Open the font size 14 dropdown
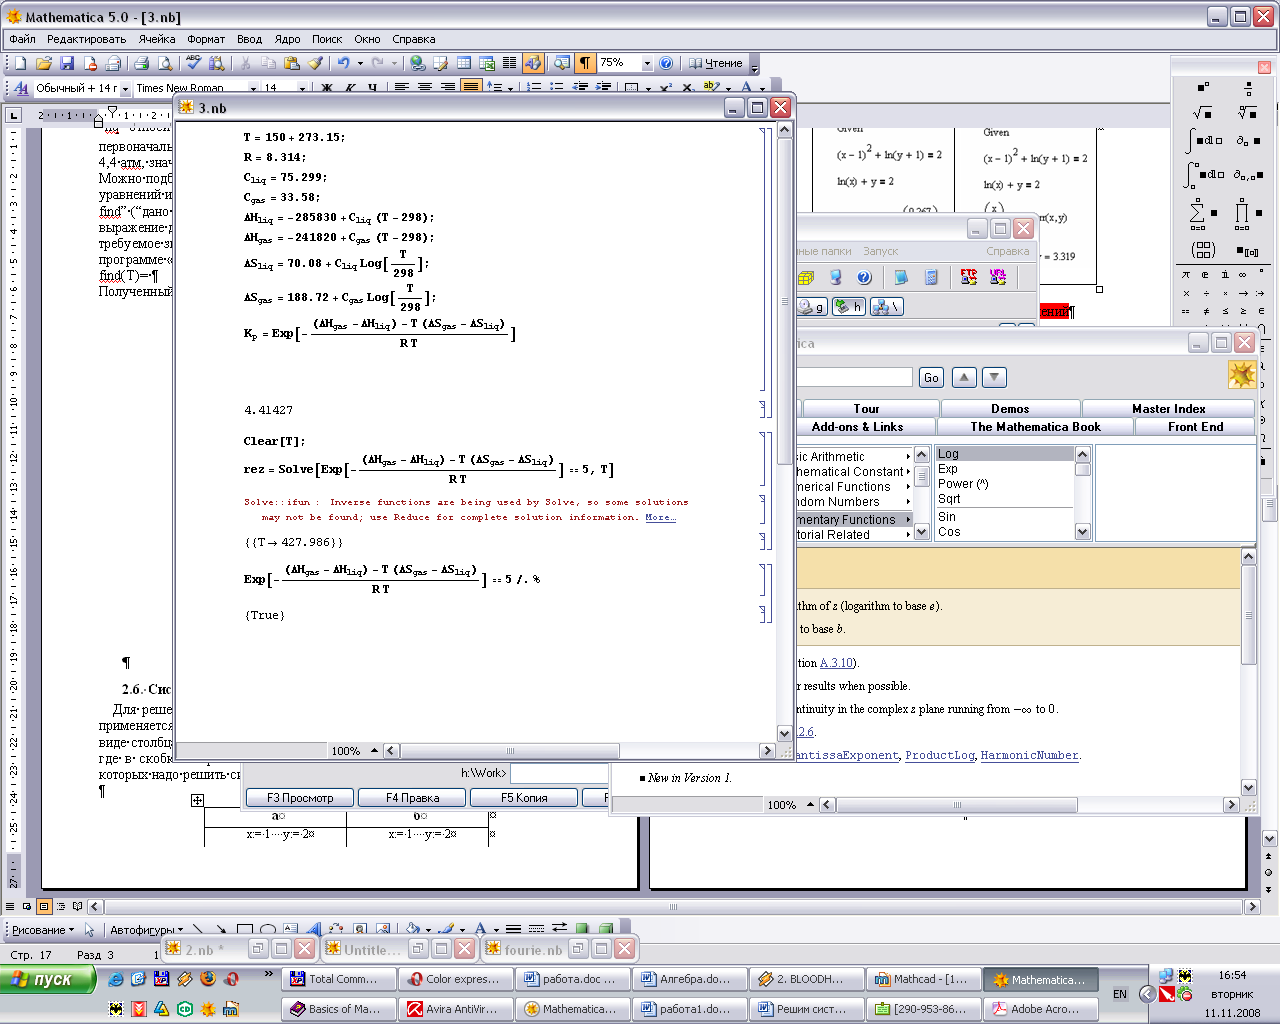The height and width of the screenshot is (1024, 1280). [301, 88]
